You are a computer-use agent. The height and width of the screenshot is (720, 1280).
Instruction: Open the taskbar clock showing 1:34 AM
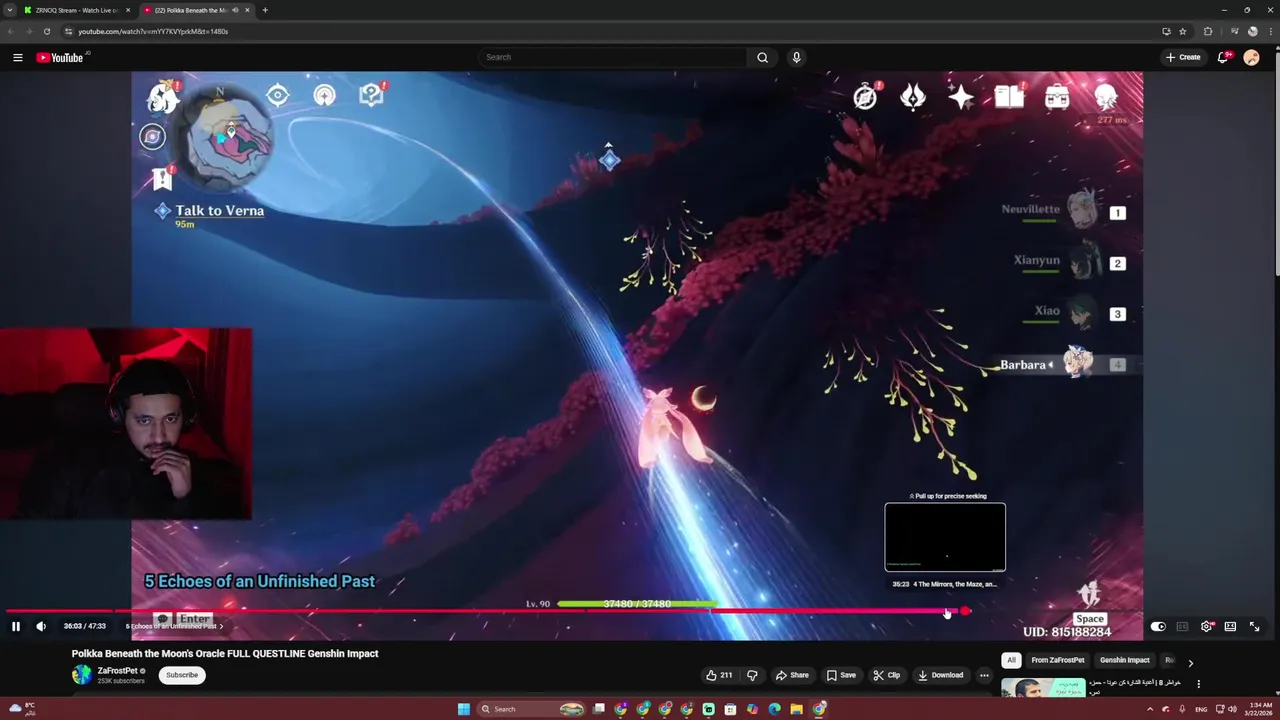[1259, 709]
